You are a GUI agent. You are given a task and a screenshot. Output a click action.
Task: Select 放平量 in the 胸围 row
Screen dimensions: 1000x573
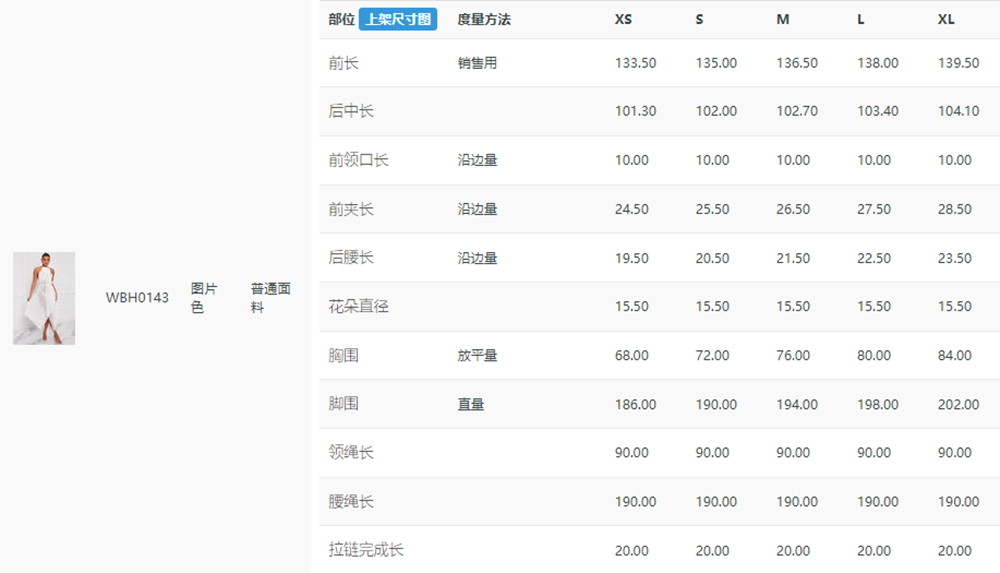pyautogui.click(x=477, y=355)
